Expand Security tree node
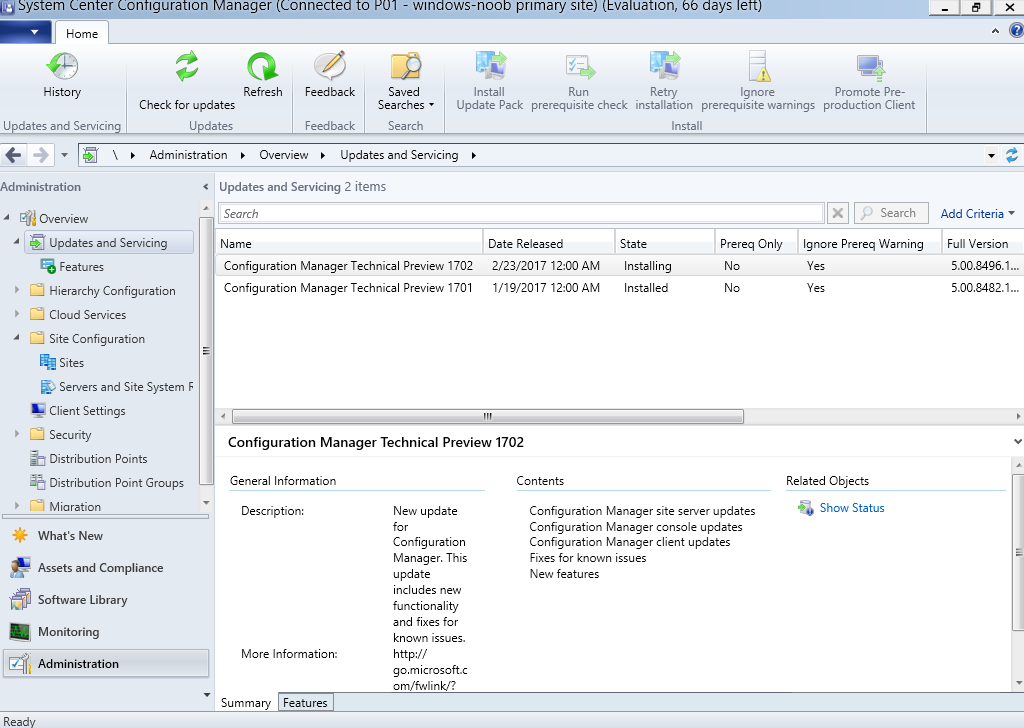 [x=17, y=434]
